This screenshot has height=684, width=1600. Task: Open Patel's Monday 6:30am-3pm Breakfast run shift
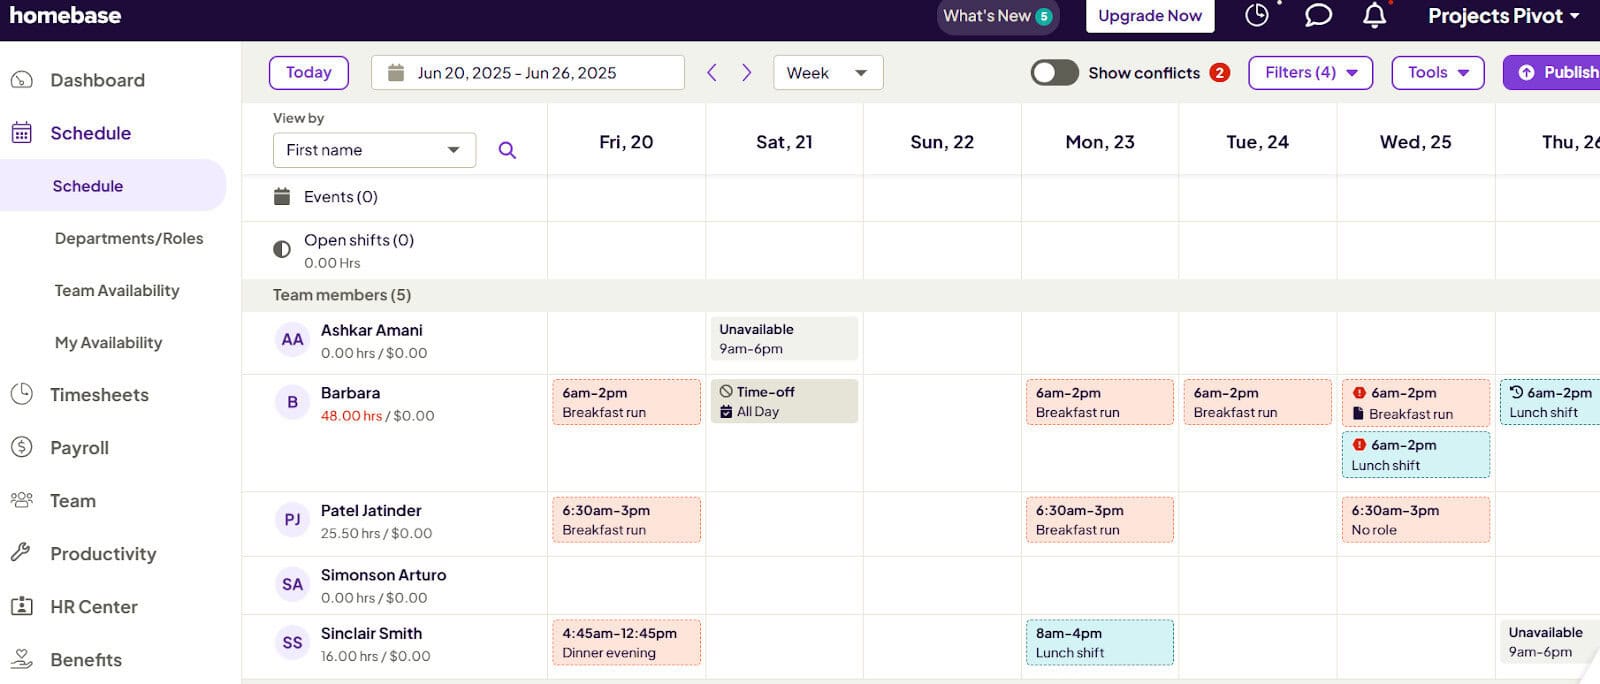point(1099,520)
